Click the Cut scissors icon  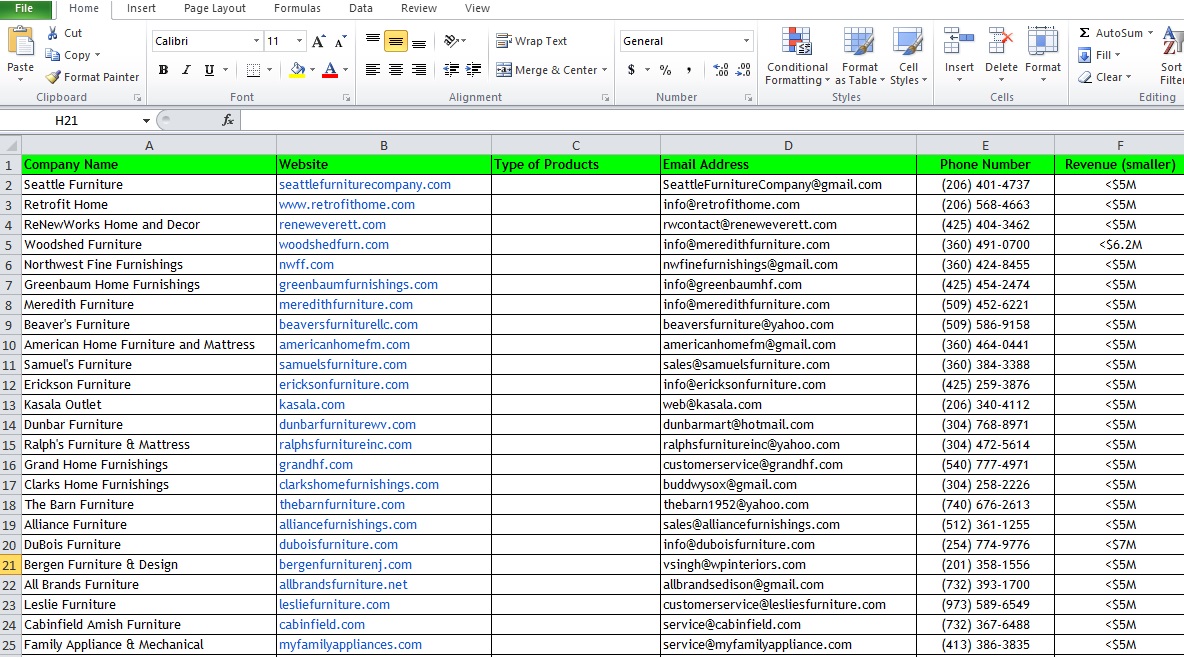(x=53, y=33)
